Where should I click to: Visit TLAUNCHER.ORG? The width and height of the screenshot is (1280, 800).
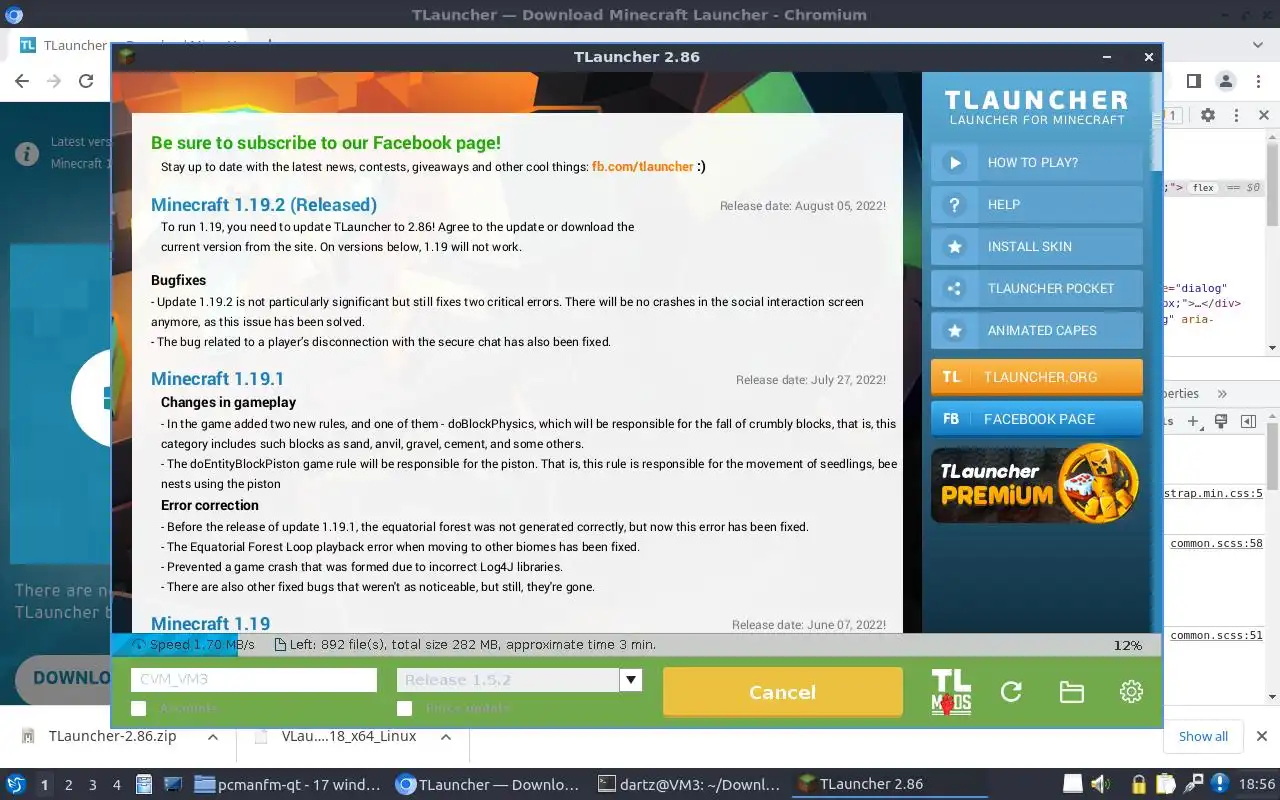pos(1037,377)
